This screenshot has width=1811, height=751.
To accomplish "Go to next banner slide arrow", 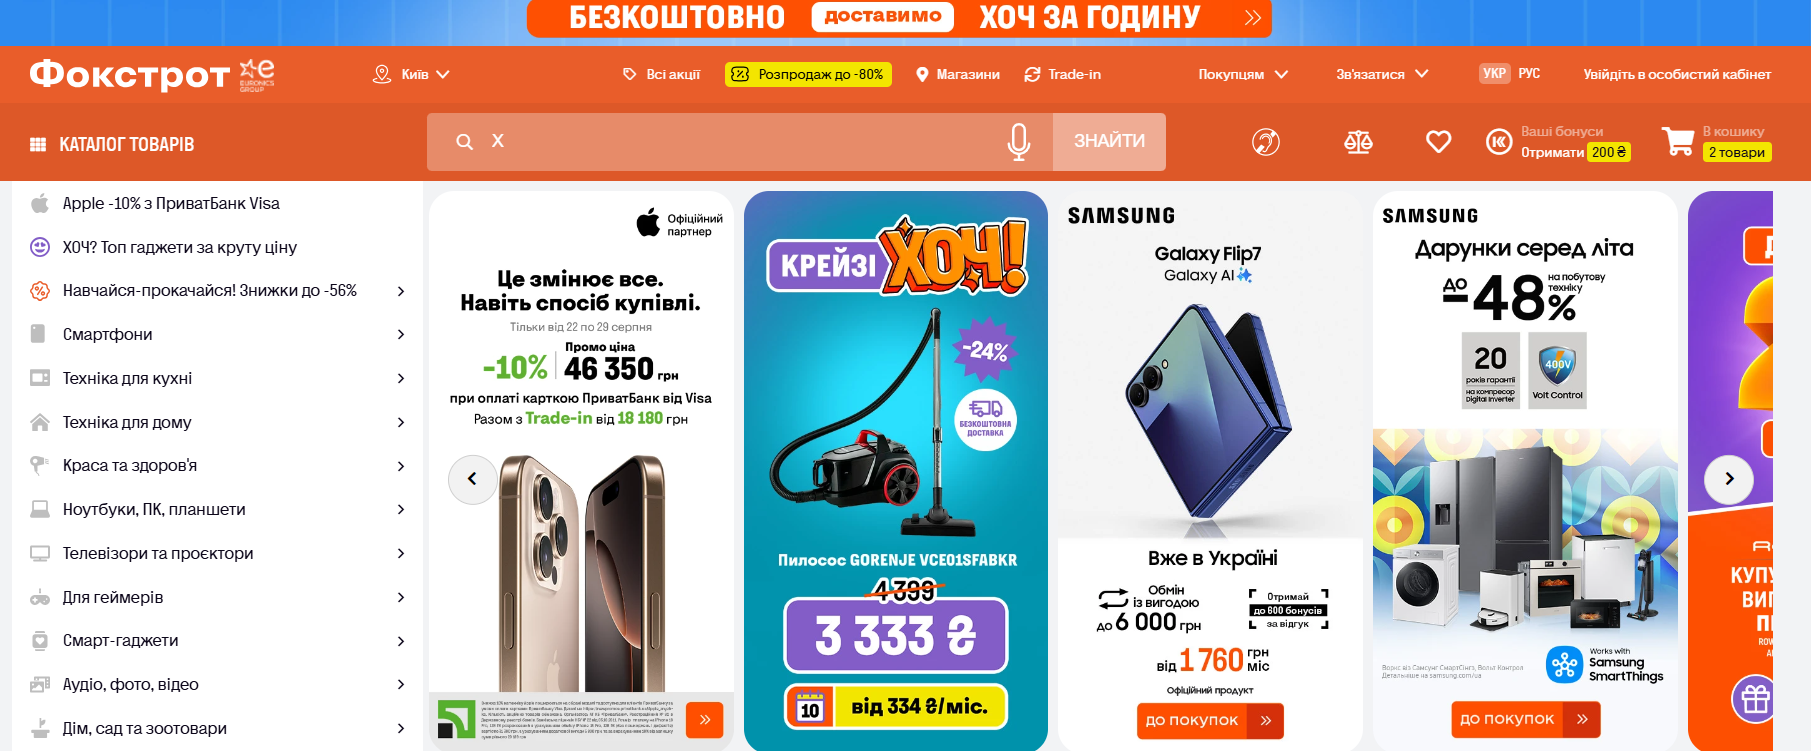I will tap(1728, 479).
